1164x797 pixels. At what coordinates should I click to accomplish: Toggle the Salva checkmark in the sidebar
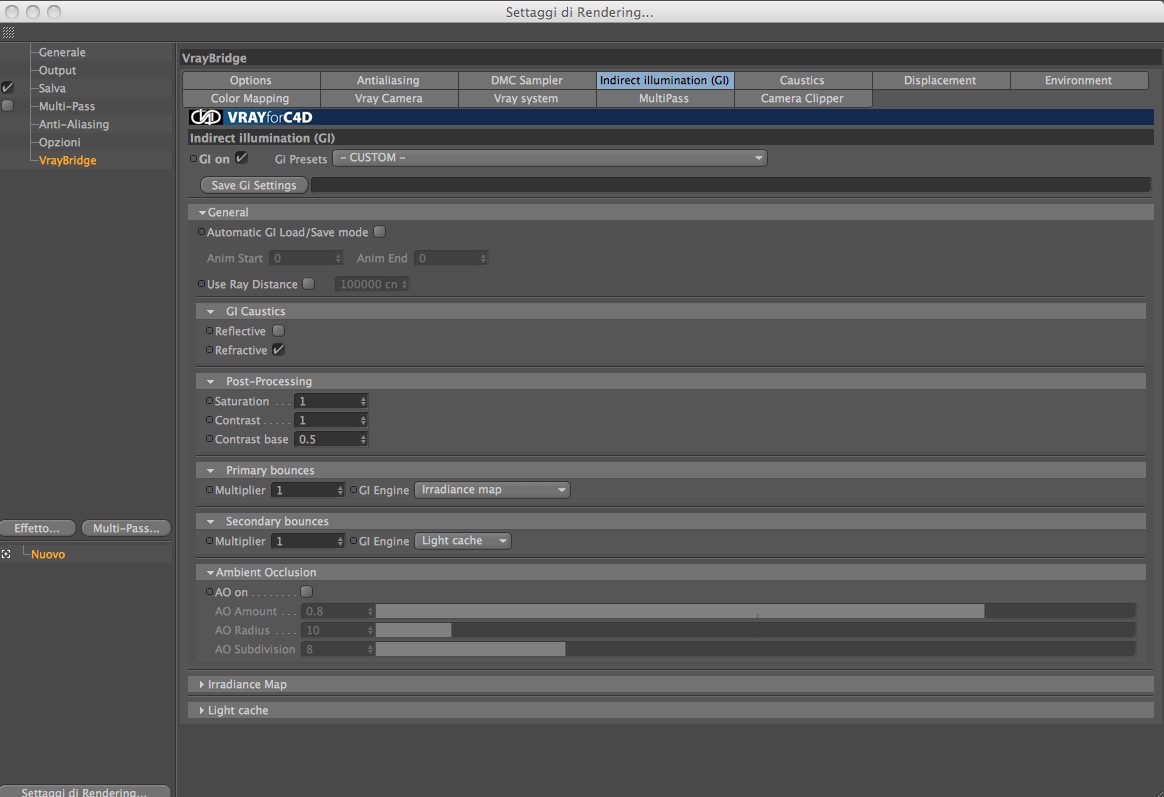click(7, 88)
